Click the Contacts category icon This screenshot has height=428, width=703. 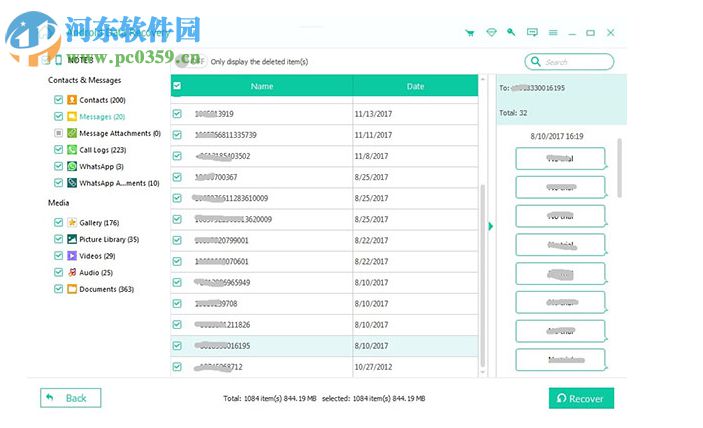pyautogui.click(x=72, y=99)
